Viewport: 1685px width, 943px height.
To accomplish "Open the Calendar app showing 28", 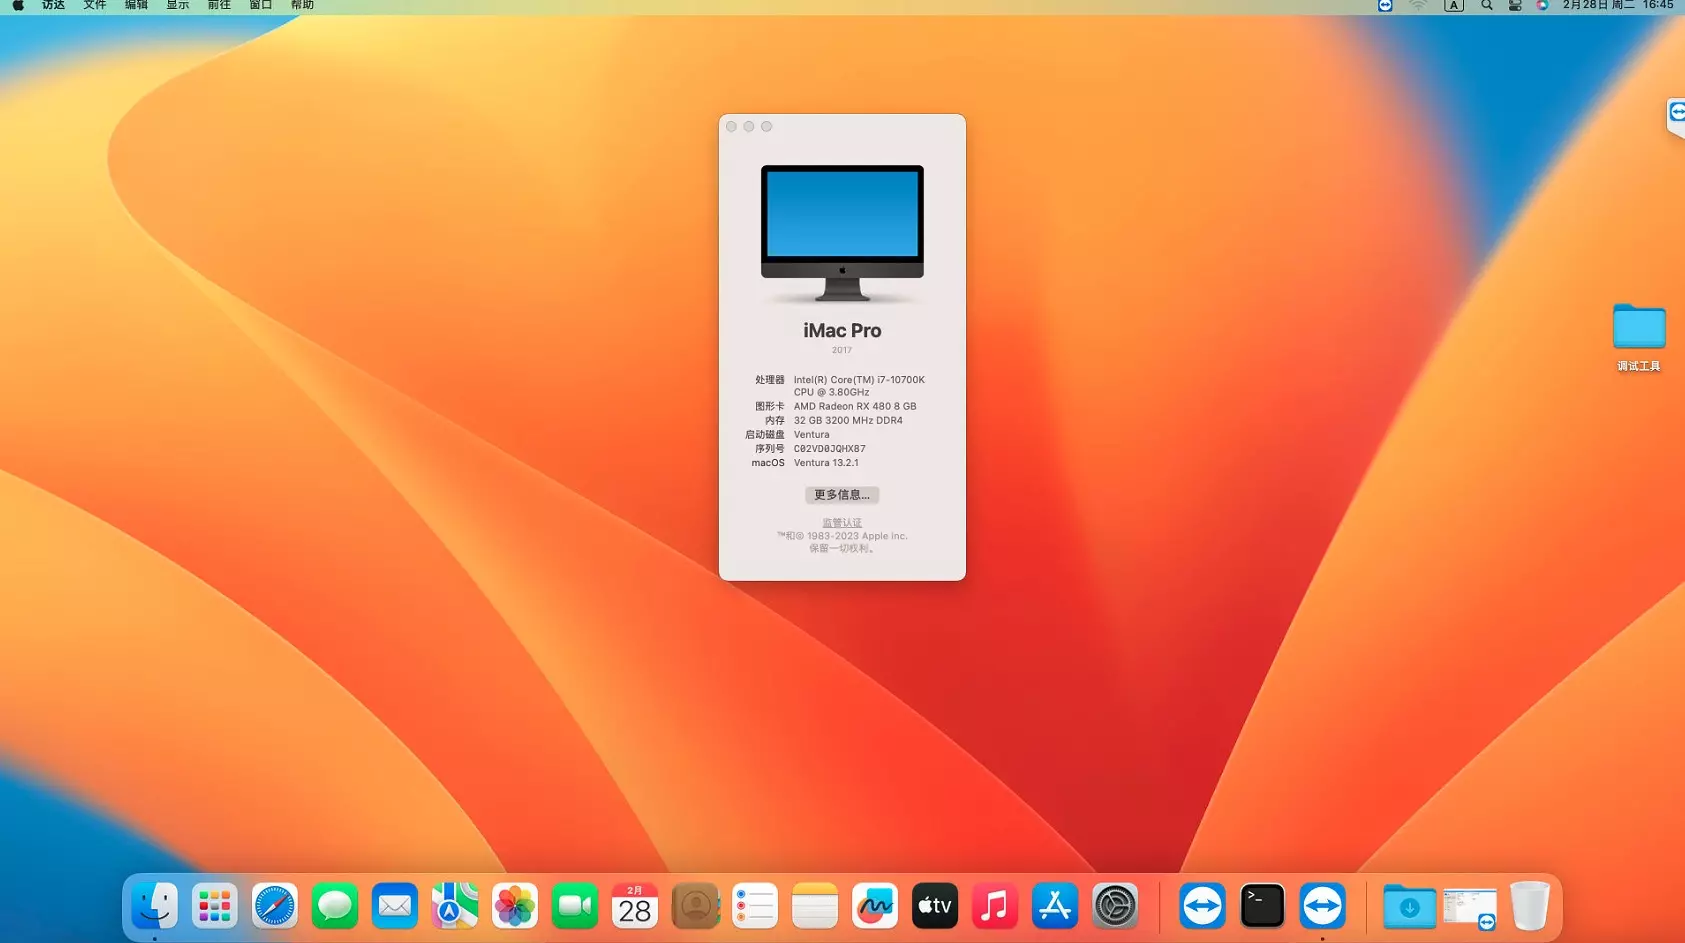I will pos(635,905).
